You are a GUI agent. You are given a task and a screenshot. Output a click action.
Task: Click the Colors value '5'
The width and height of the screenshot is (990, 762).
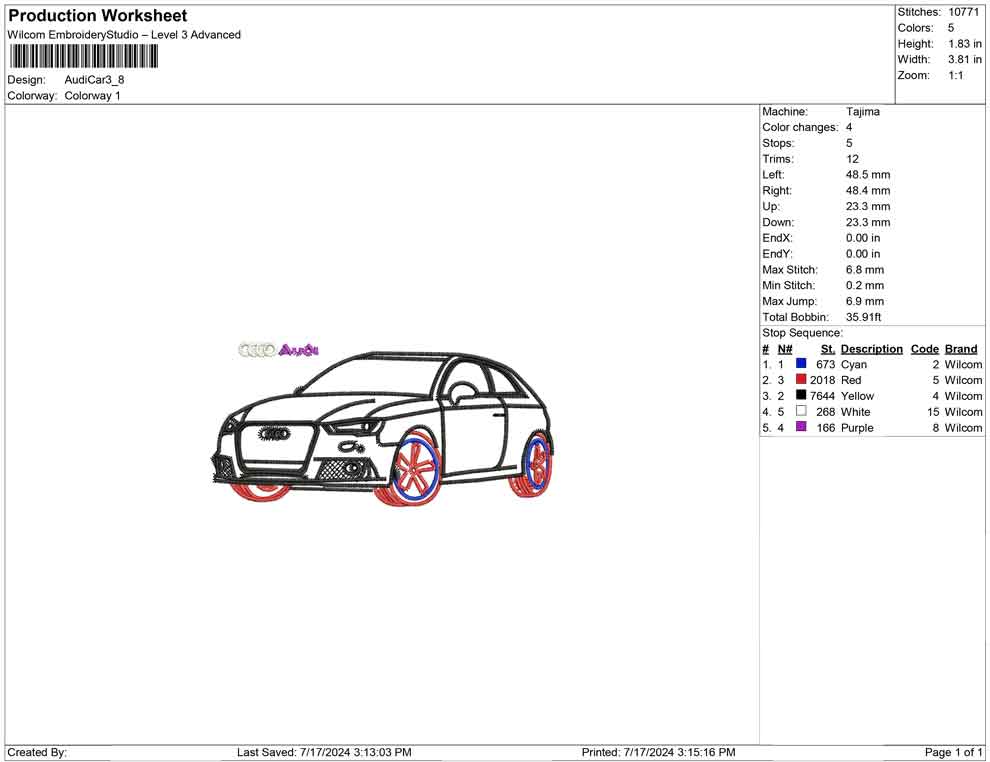pyautogui.click(x=951, y=28)
